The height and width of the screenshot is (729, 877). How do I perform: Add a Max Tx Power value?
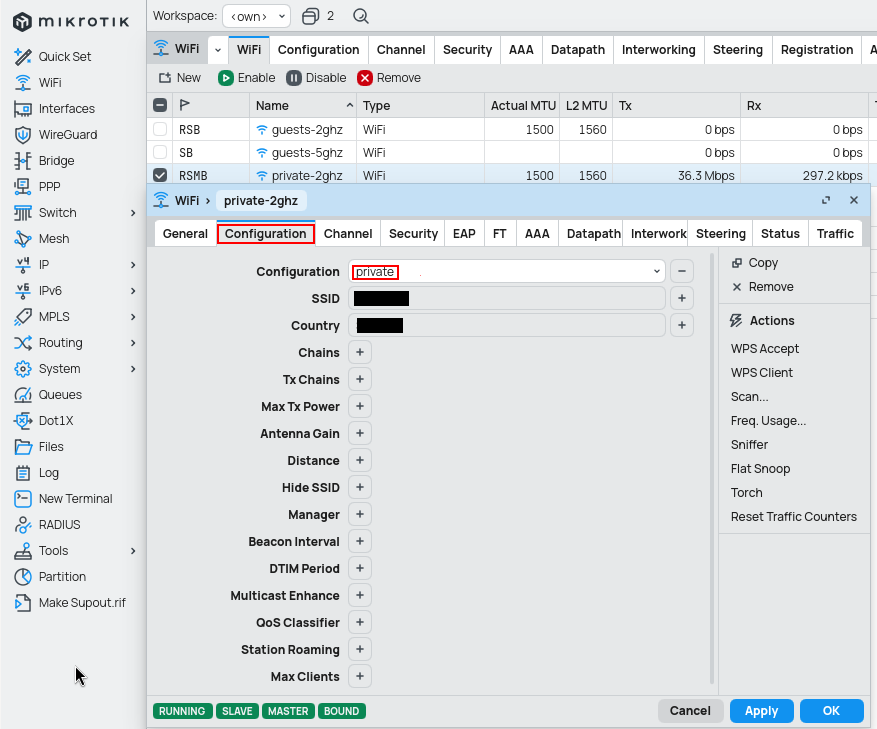pyautogui.click(x=360, y=407)
